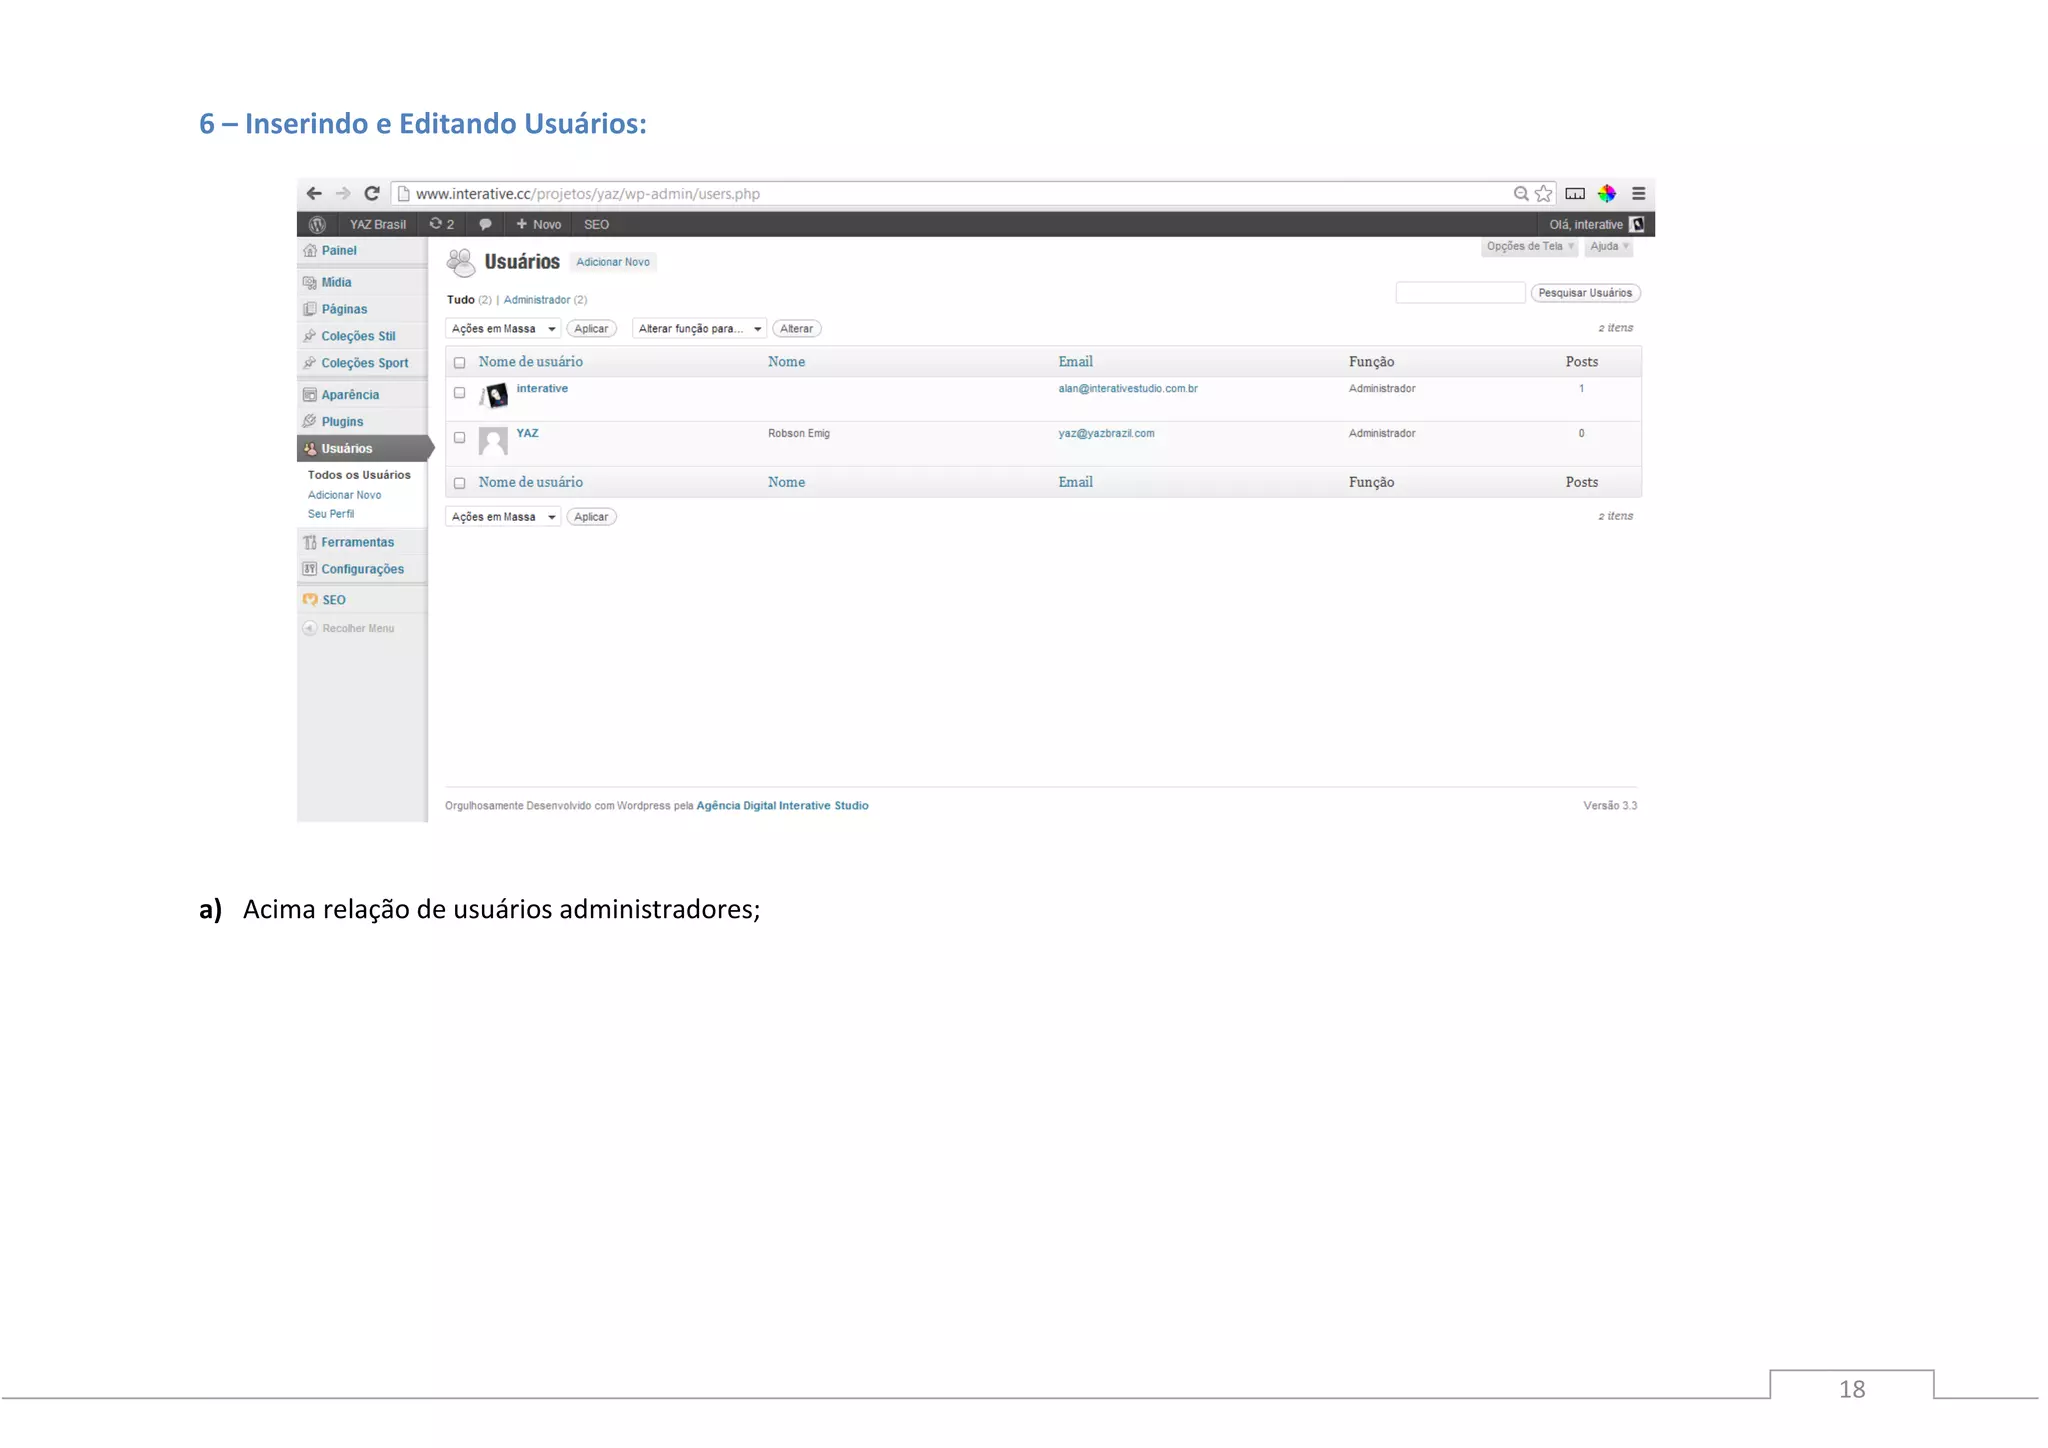Open the comments bubble icon in admin bar
The width and height of the screenshot is (2048, 1448).
[x=485, y=224]
